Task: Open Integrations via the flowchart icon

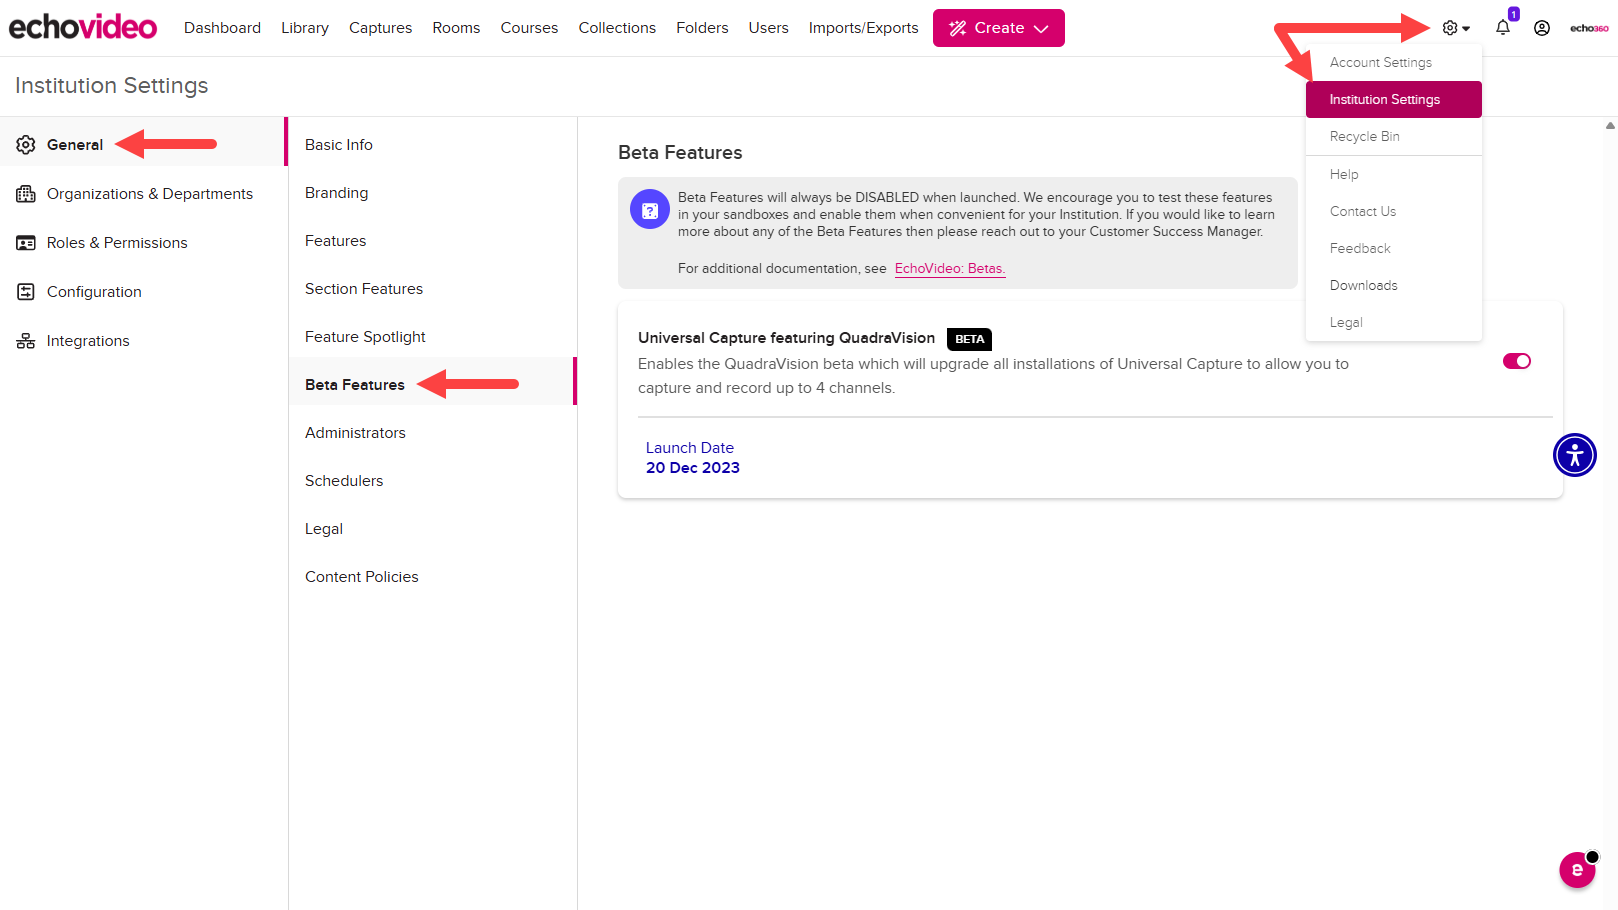Action: 26,340
